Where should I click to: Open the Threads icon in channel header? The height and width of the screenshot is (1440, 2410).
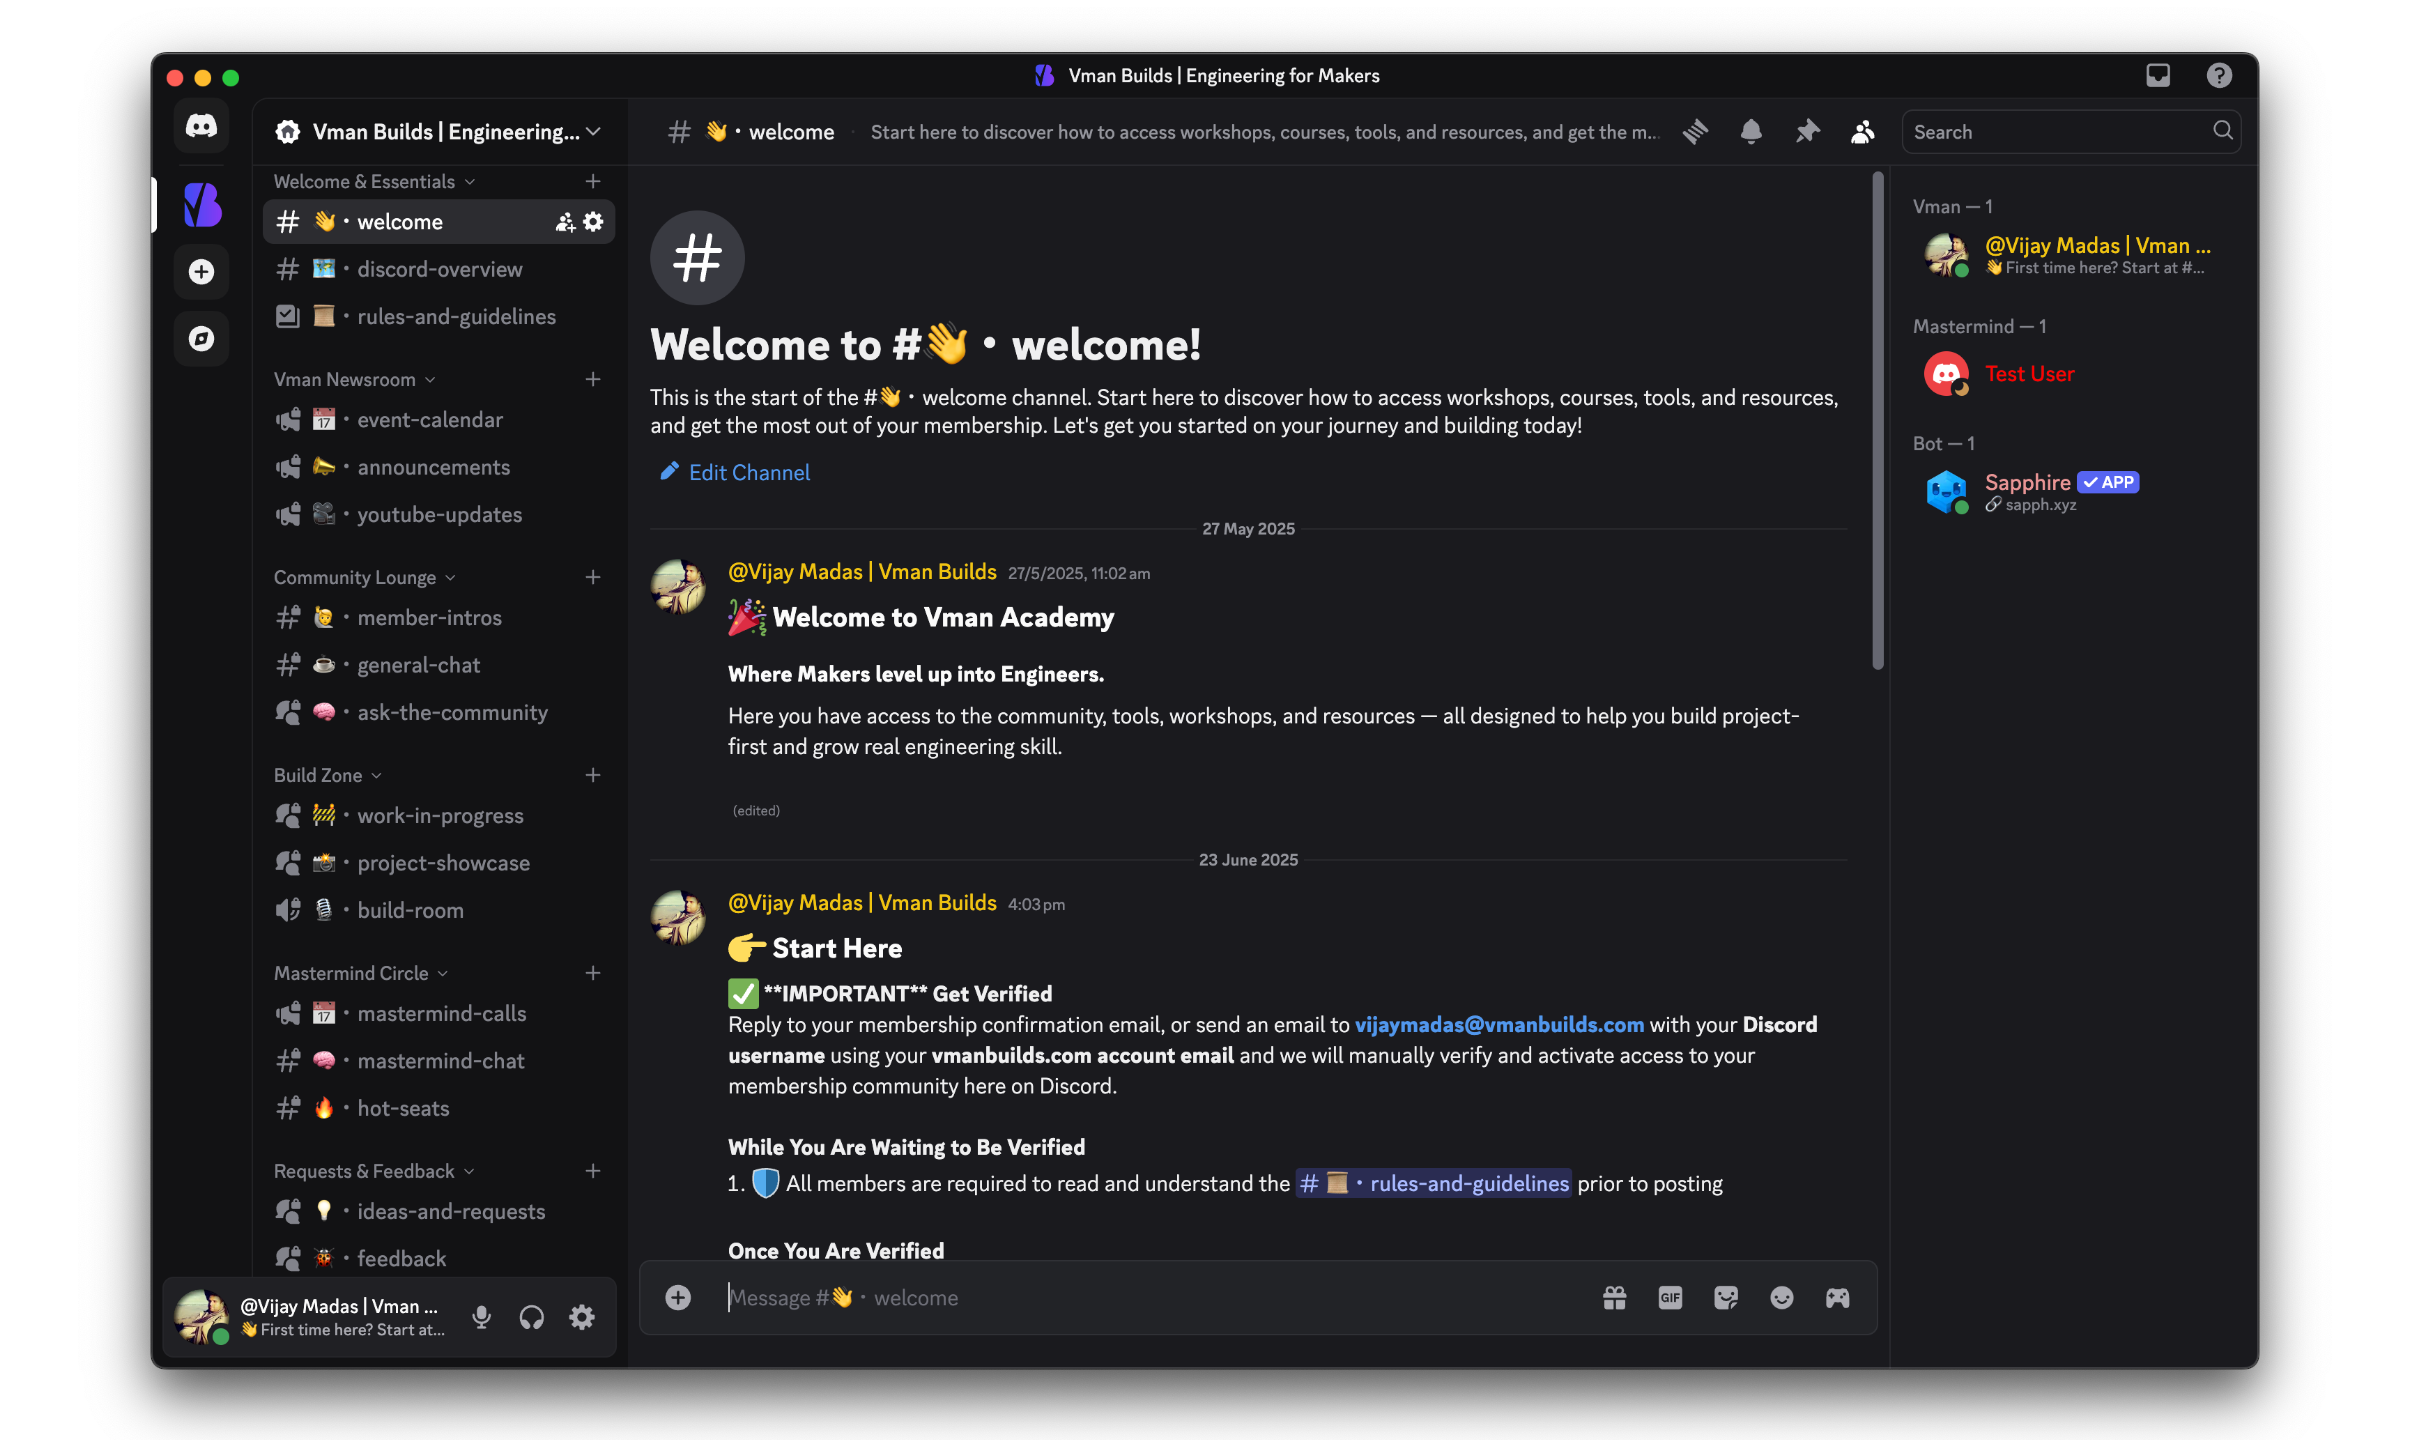coord(1695,132)
